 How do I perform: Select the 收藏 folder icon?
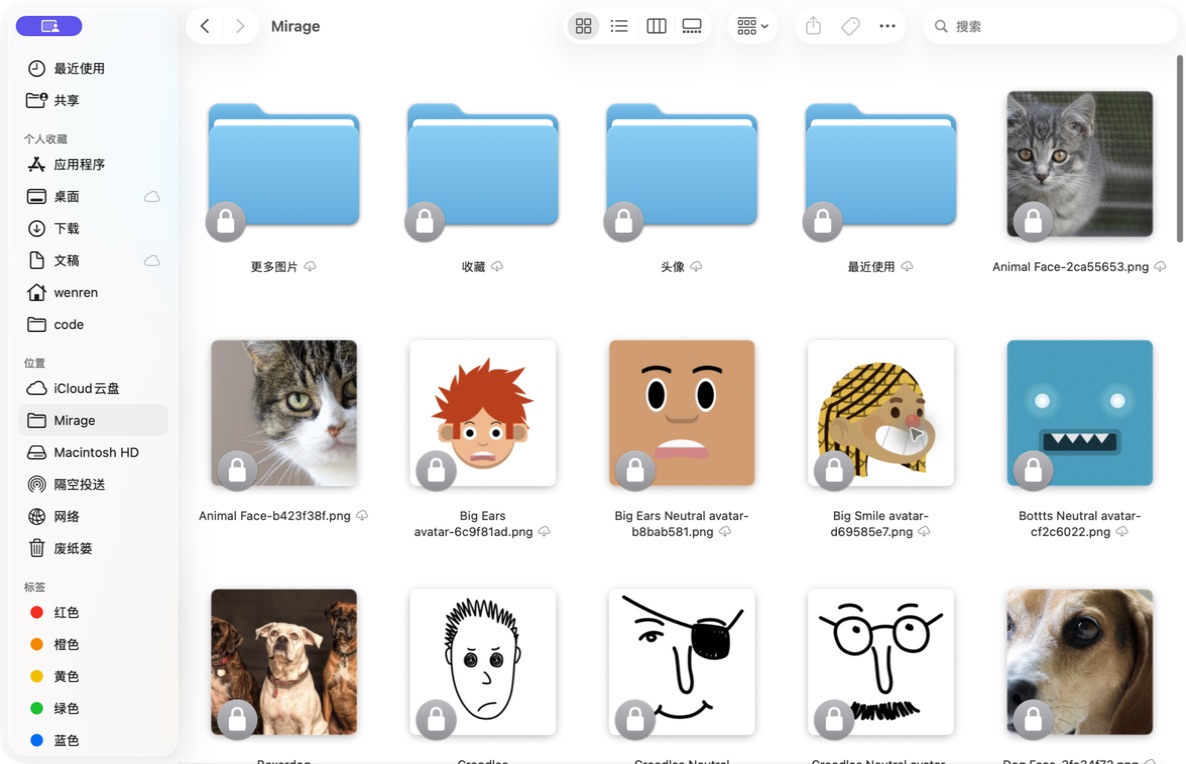pos(483,165)
